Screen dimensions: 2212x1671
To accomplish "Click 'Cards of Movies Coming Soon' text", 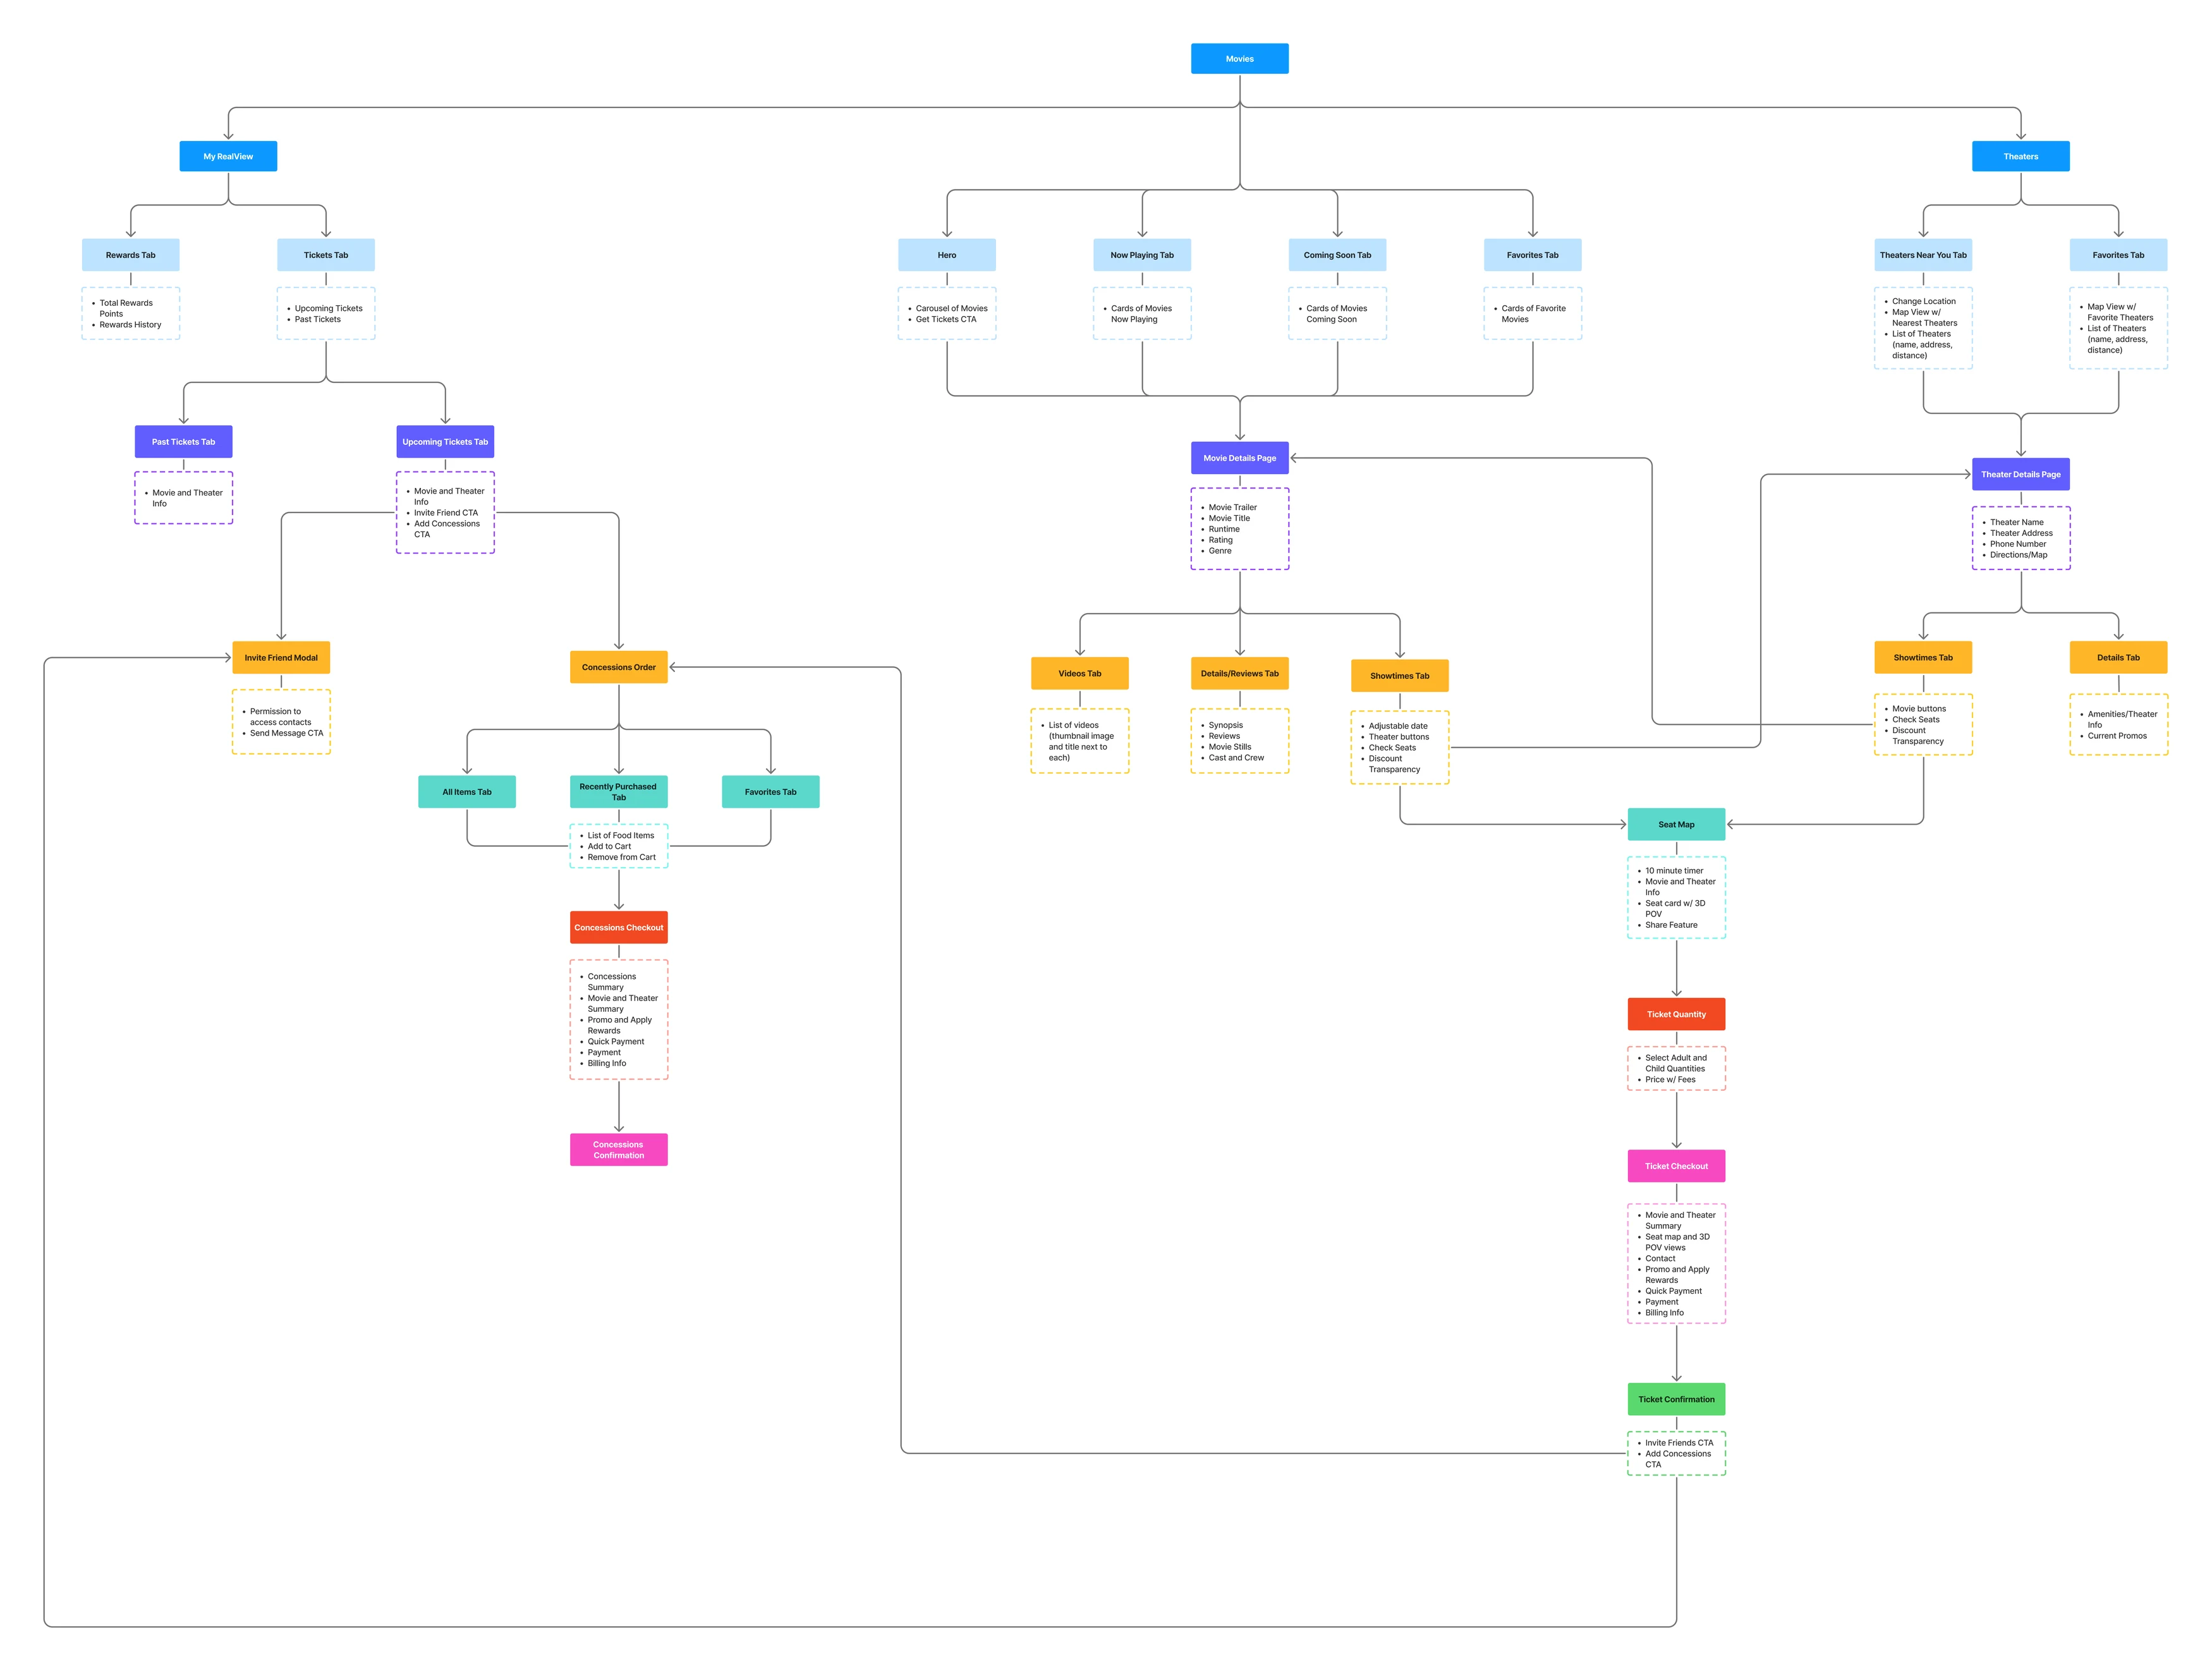I will (x=1336, y=314).
